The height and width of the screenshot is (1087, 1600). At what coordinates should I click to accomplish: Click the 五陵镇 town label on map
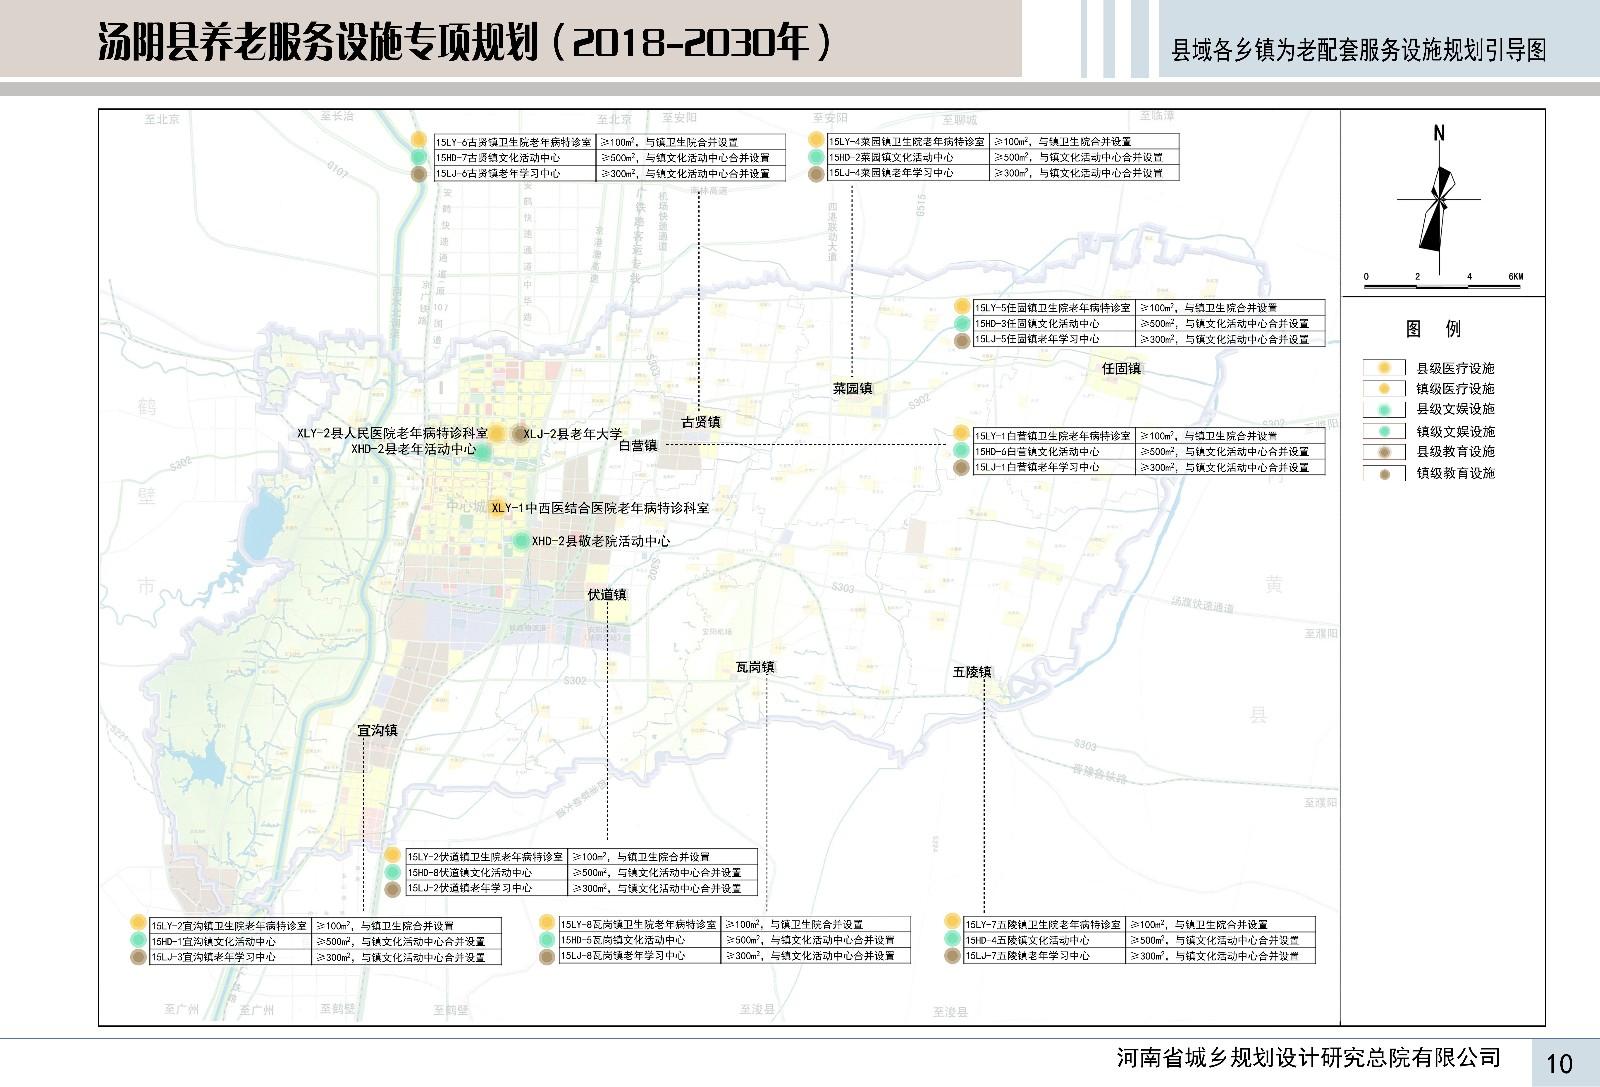click(x=972, y=672)
